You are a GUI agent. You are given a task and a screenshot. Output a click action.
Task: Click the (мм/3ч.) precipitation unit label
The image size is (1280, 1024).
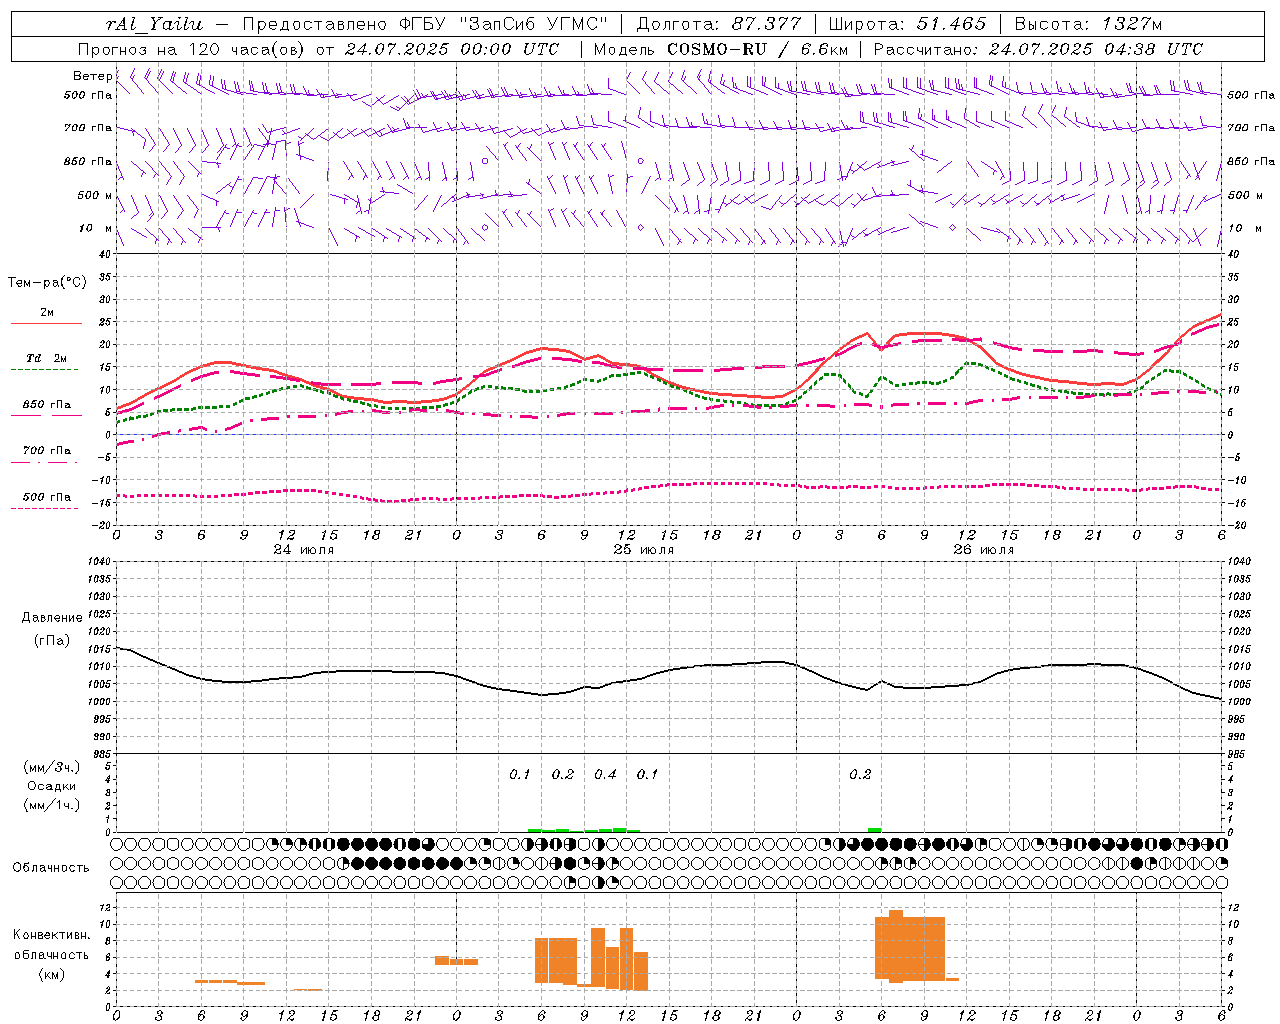(52, 767)
